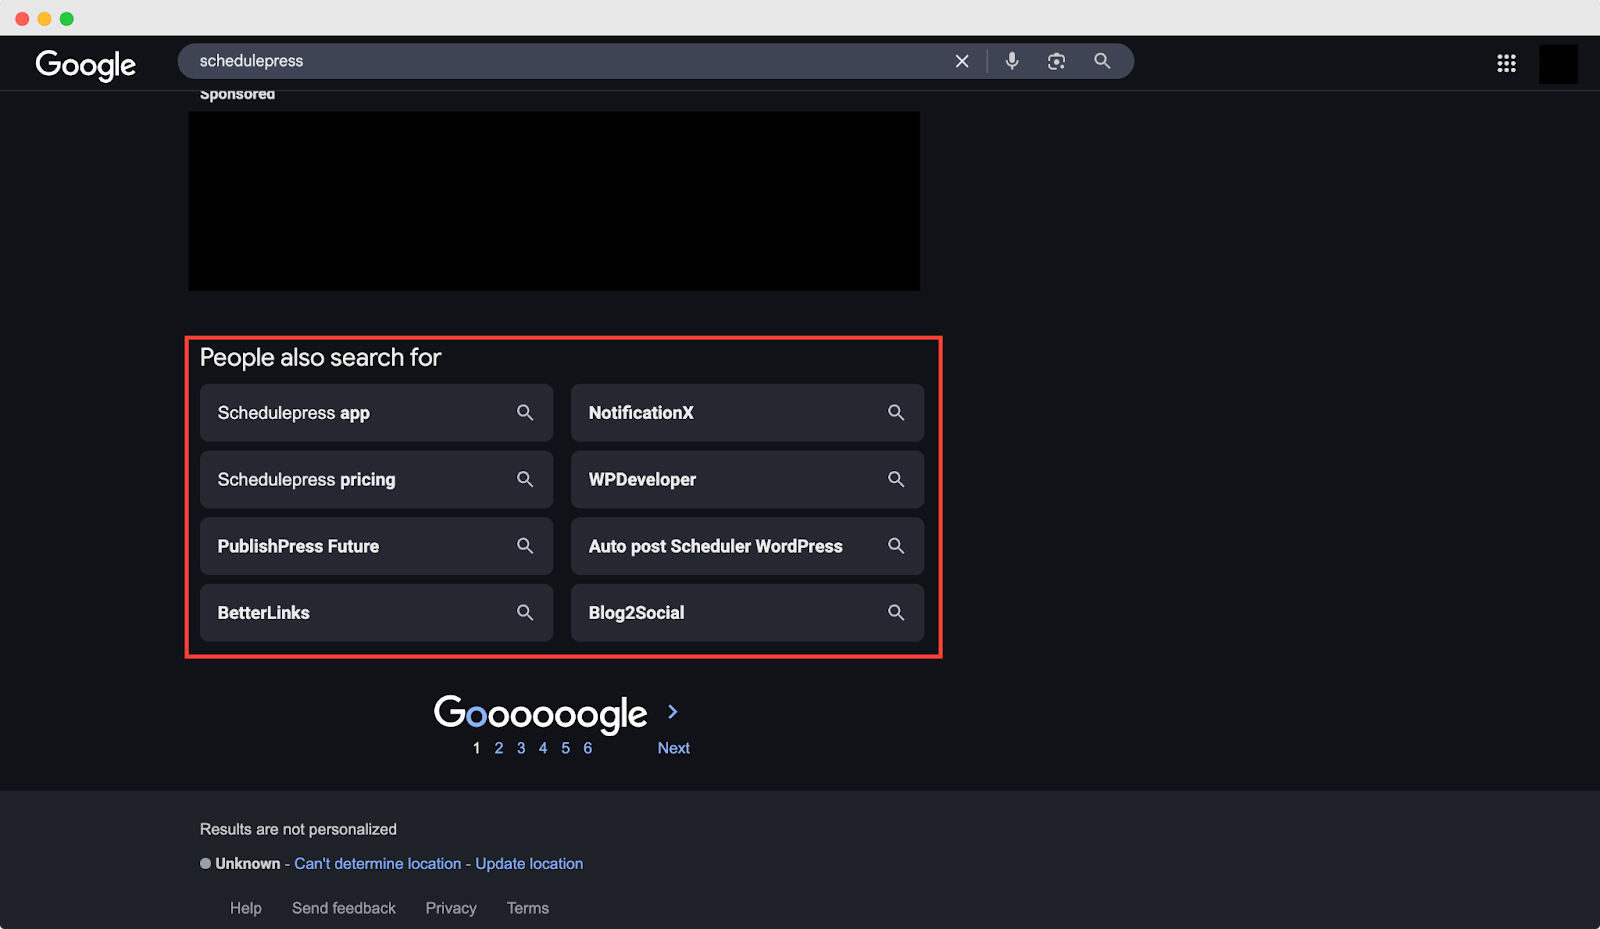Screen dimensions: 1600x929
Task: Click the green macOS fullscreen window button
Action: pyautogui.click(x=67, y=19)
